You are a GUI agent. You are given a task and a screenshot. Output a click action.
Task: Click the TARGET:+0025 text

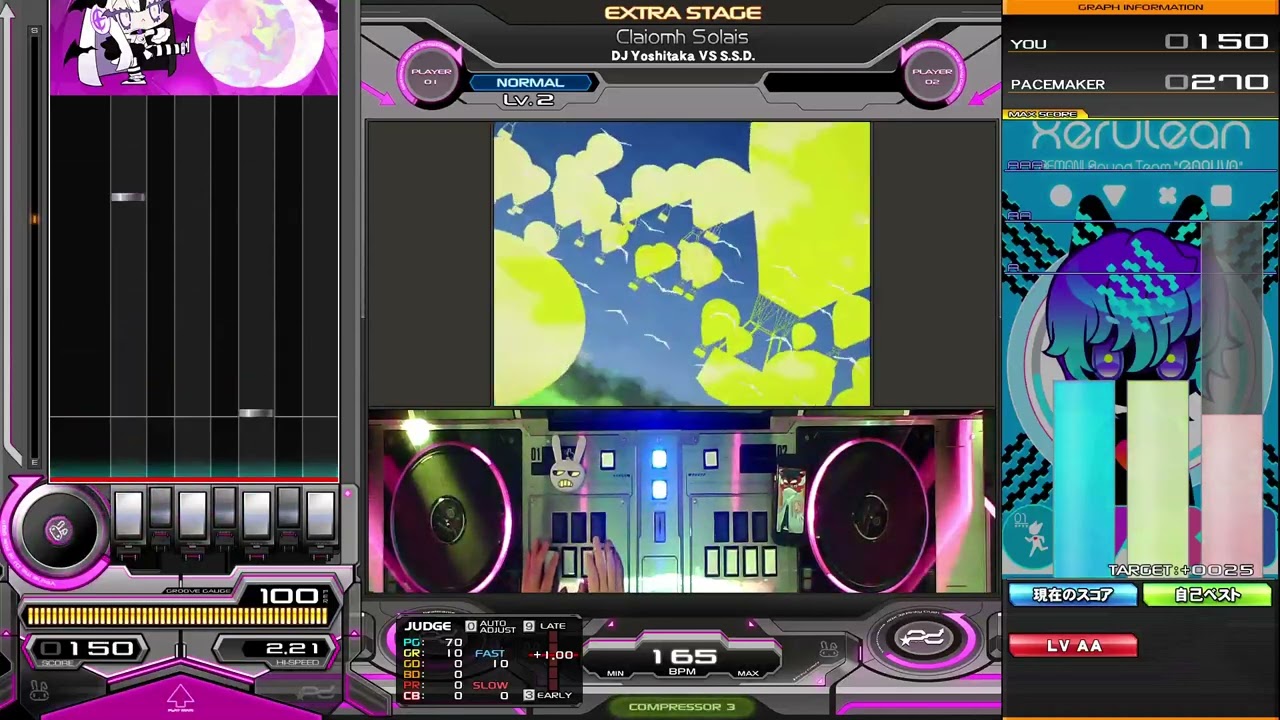[x=1181, y=570]
